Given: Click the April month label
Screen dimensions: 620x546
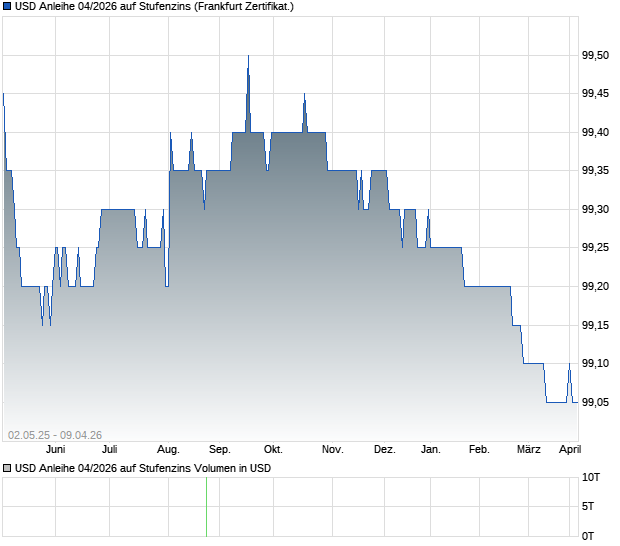Looking at the screenshot, I should (570, 450).
